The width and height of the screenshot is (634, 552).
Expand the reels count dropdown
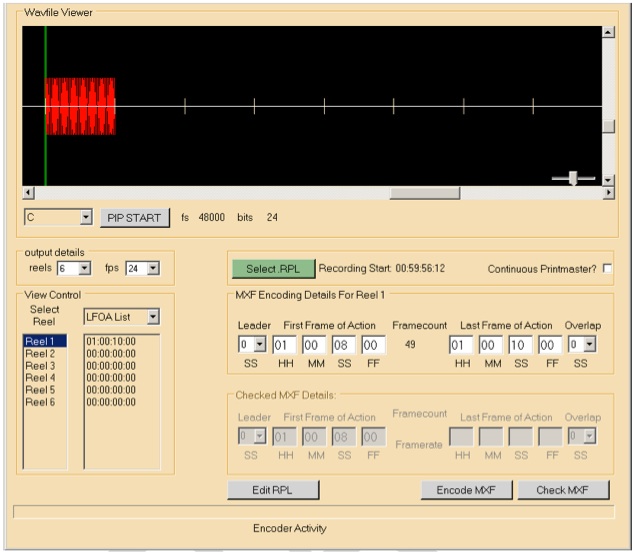click(84, 268)
